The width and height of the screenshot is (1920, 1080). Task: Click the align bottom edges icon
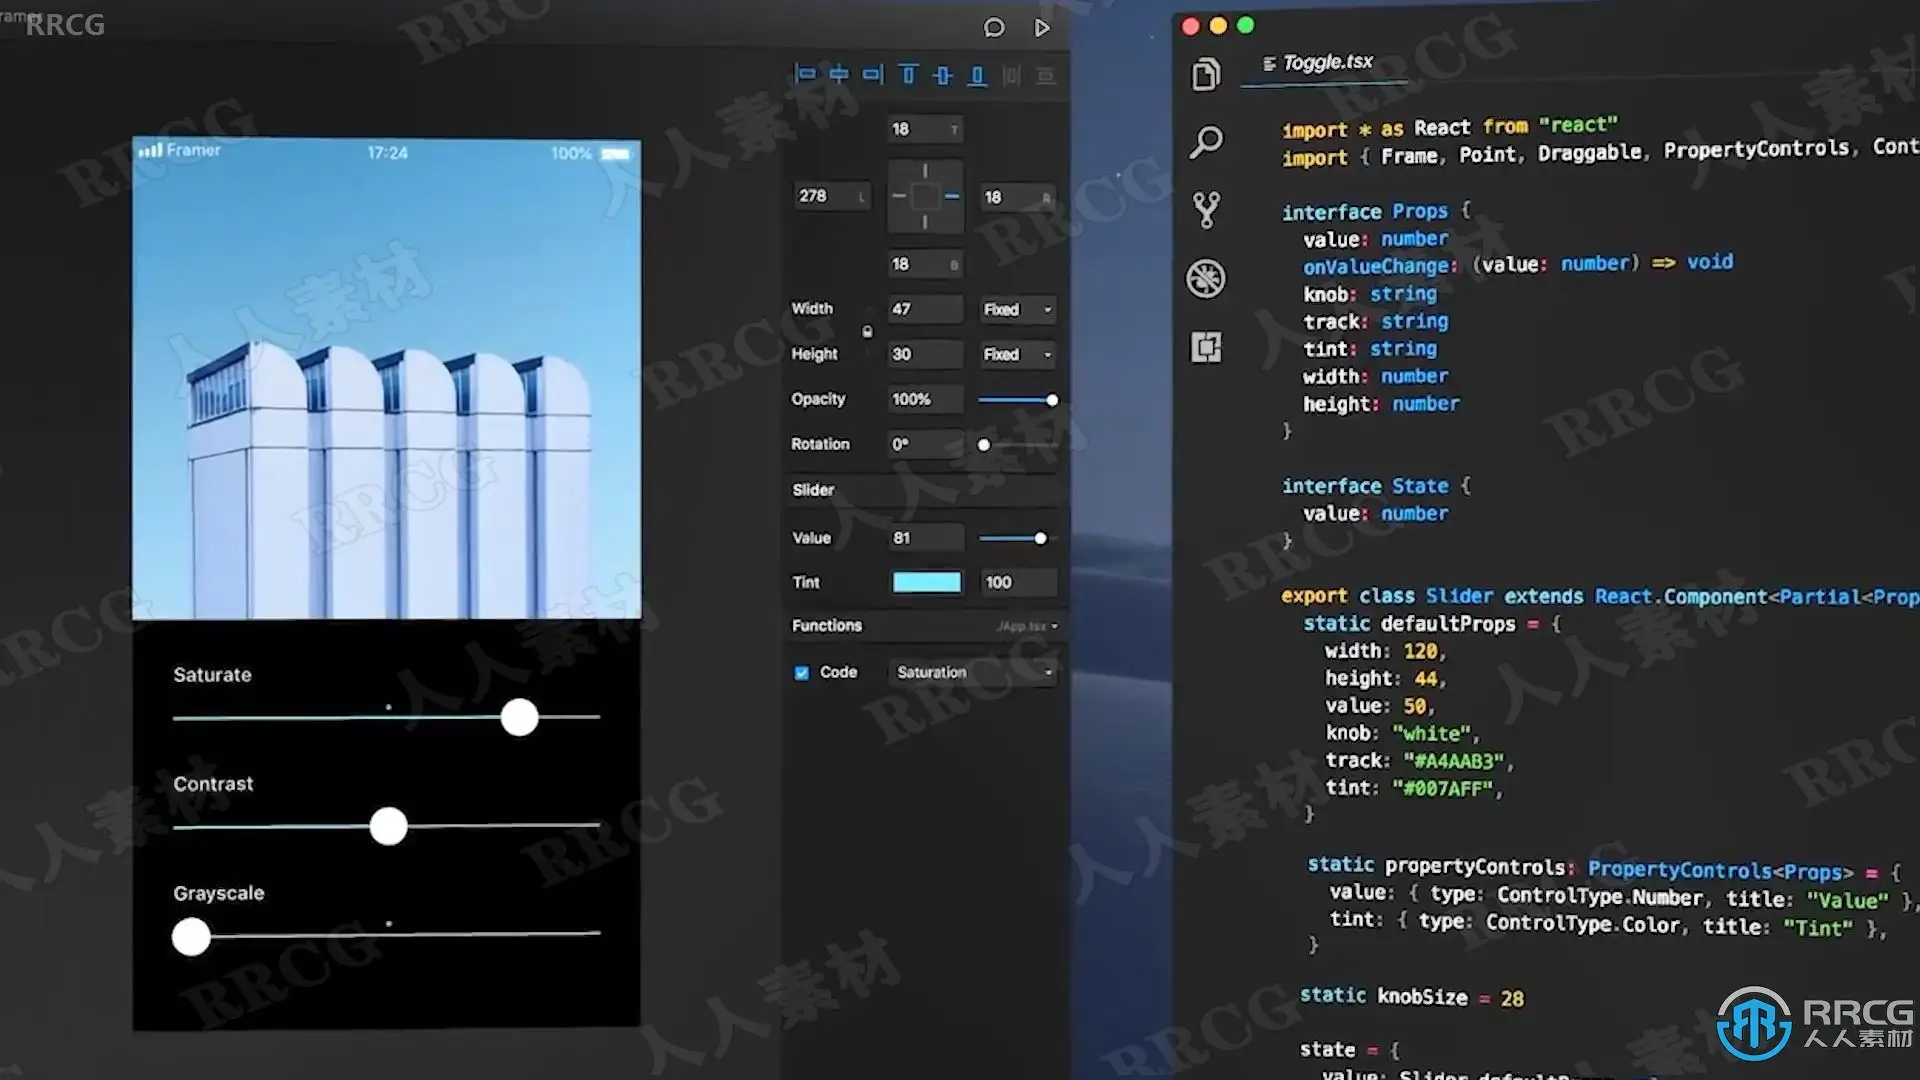(977, 75)
